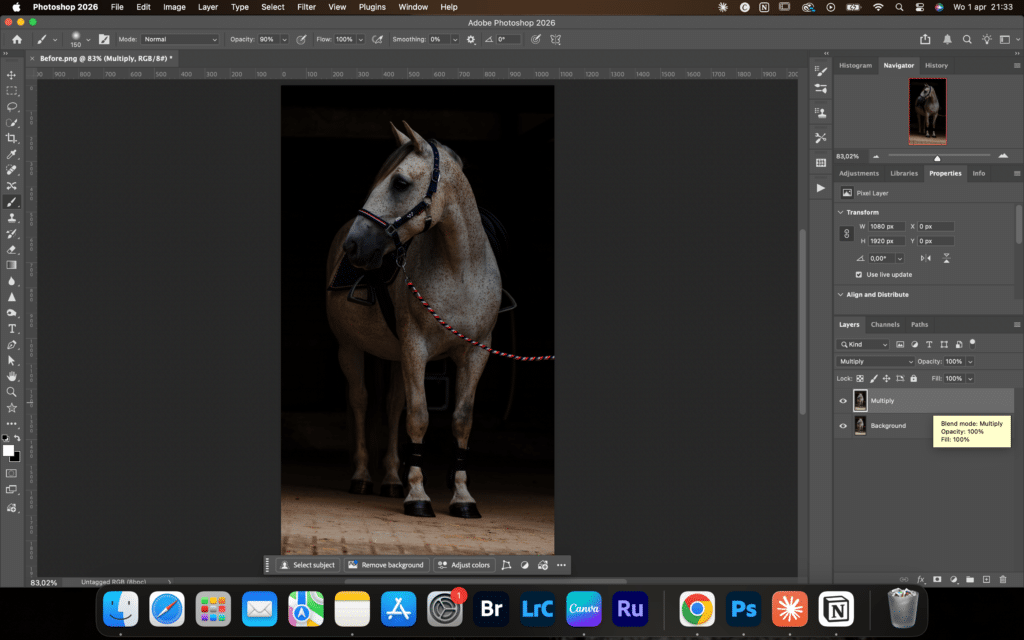Viewport: 1024px width, 640px height.
Task: Create a new layer with plus icon
Action: 986,579
